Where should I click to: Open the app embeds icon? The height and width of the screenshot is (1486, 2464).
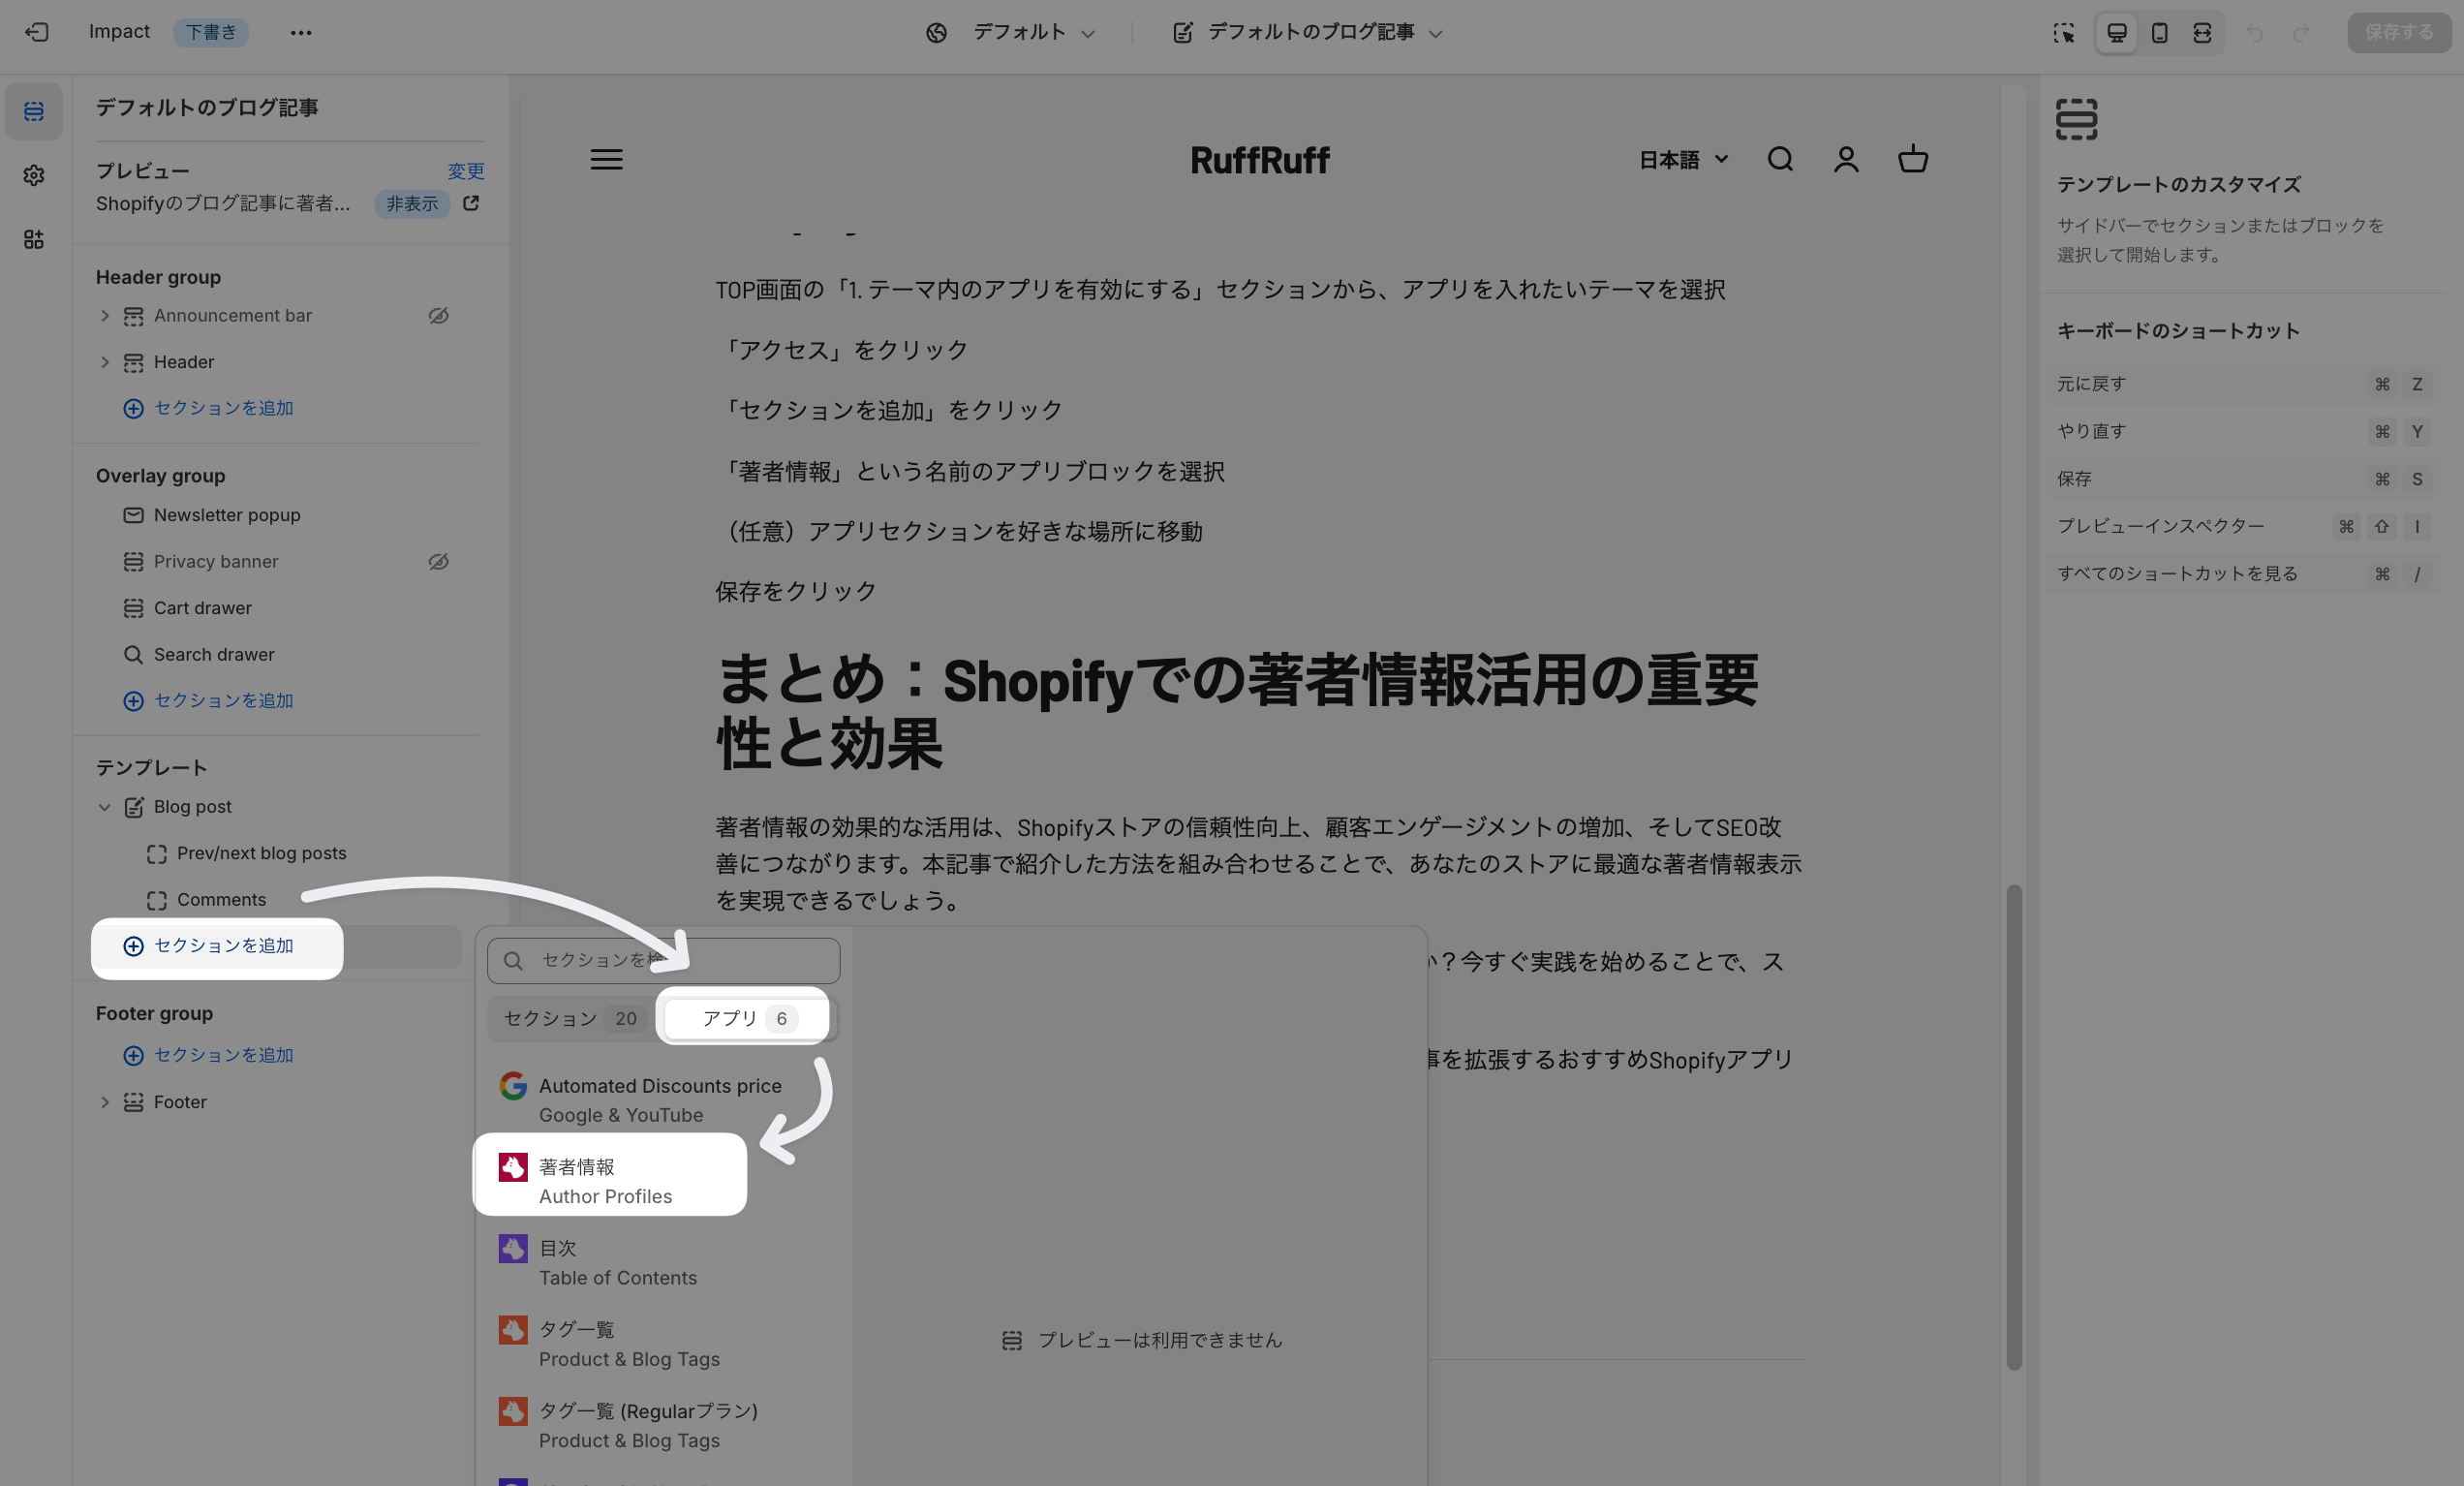(x=34, y=239)
